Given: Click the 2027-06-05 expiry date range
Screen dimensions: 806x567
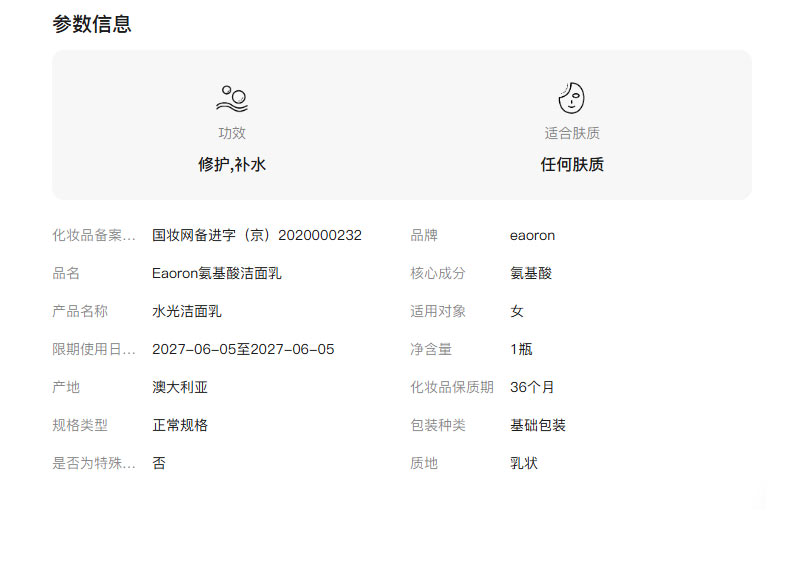Looking at the screenshot, I should [243, 349].
